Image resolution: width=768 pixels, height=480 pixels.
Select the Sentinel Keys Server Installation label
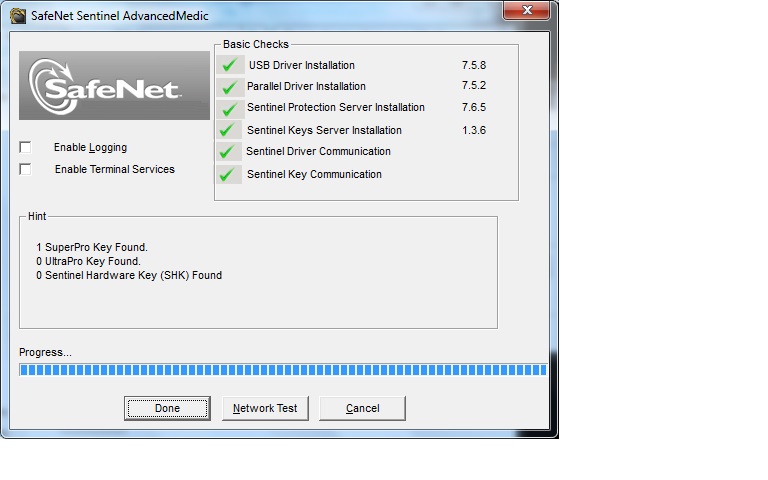[324, 130]
